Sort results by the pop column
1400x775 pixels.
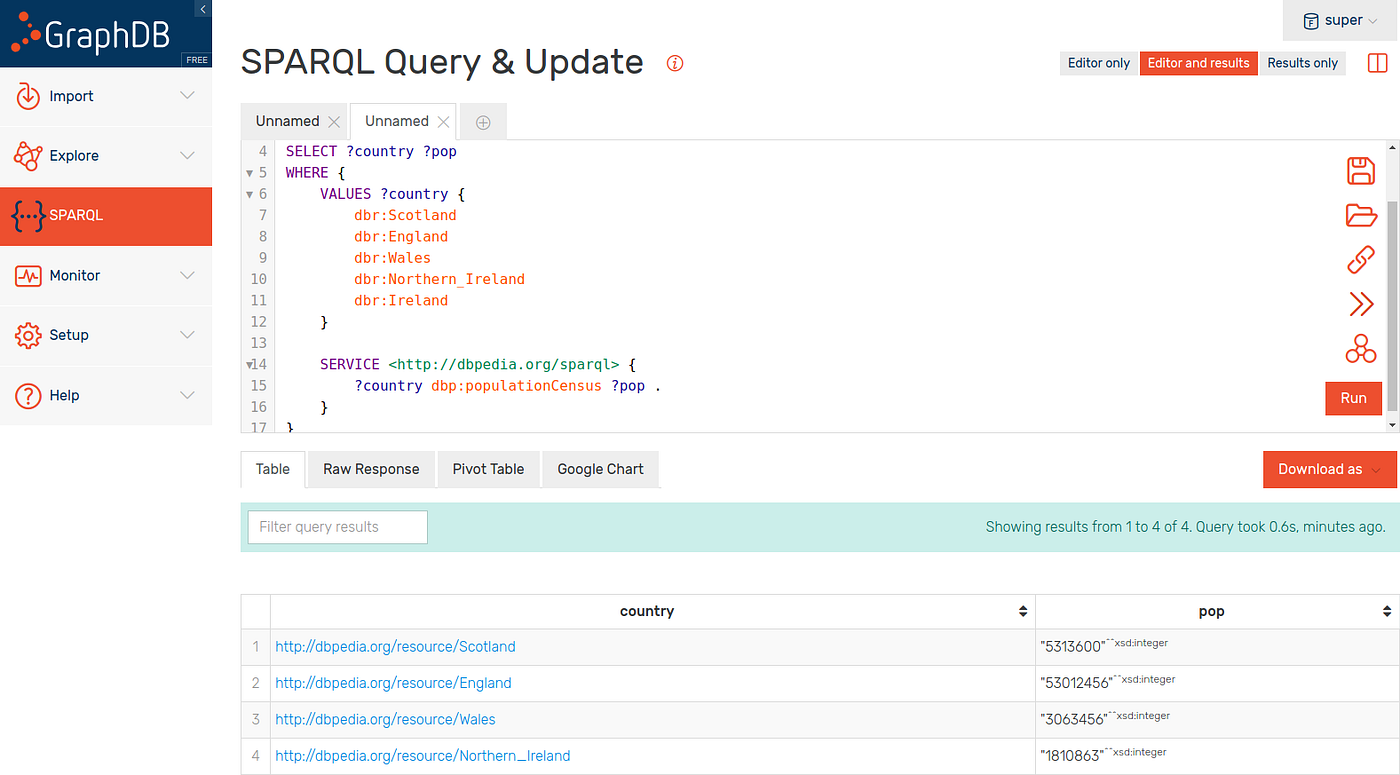1387,612
